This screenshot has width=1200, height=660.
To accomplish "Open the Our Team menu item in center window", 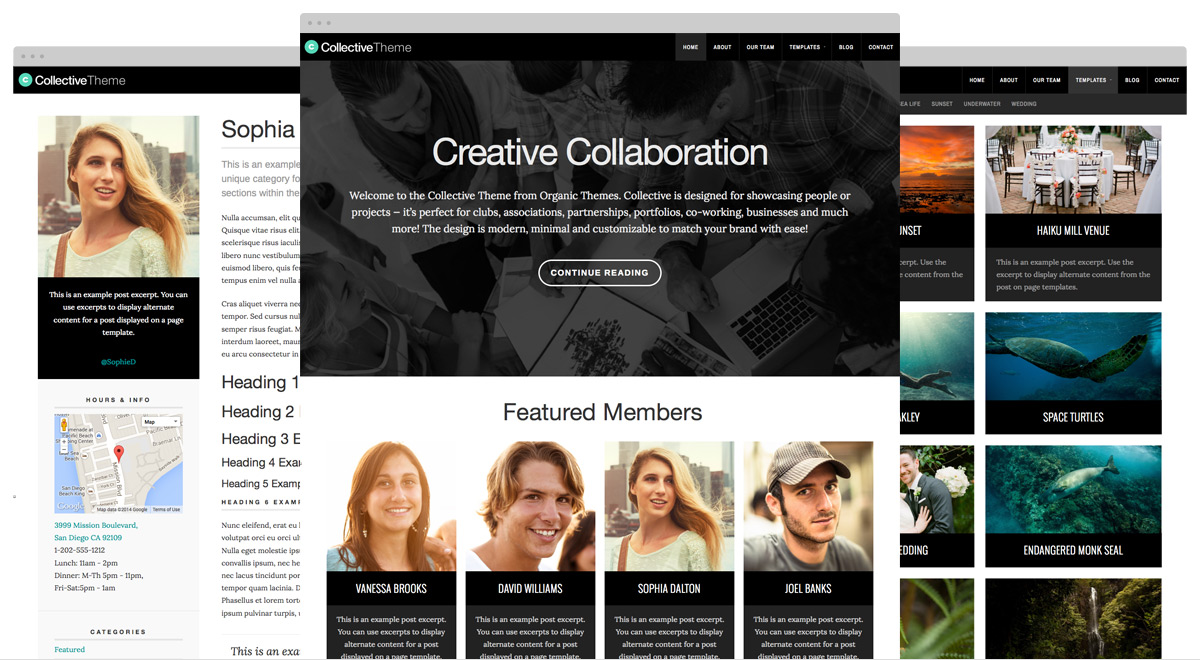I will coord(760,47).
